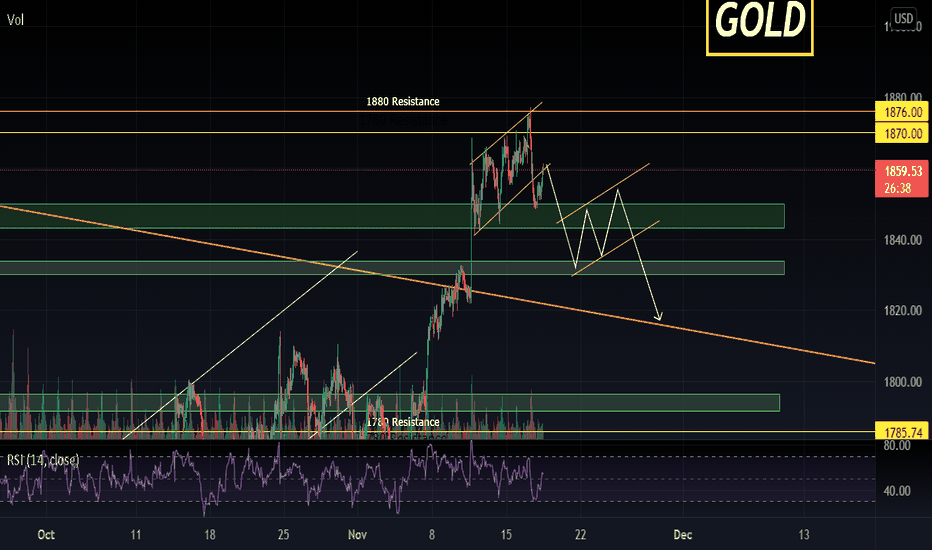The height and width of the screenshot is (550, 932).
Task: Click the GOLD title box
Action: [760, 27]
